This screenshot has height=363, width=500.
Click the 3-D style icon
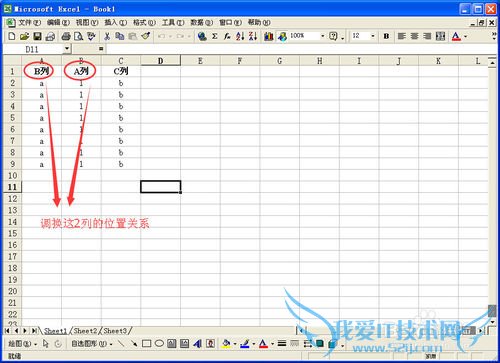(332, 343)
